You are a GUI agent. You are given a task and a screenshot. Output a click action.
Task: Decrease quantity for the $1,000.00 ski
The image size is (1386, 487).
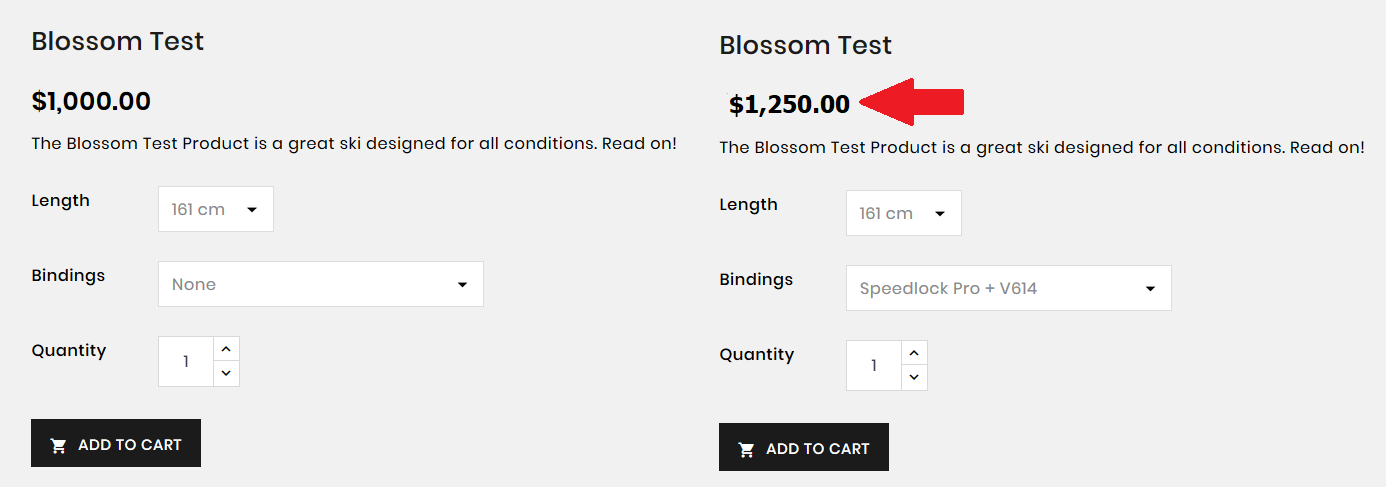point(226,373)
